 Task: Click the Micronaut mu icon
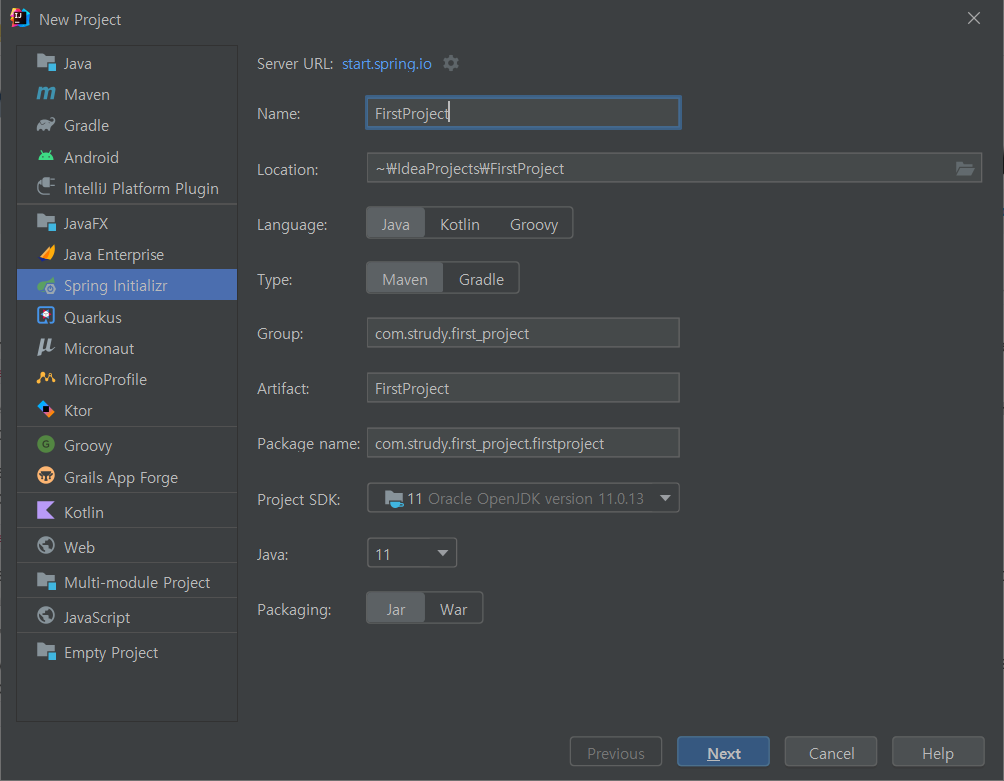coord(46,348)
